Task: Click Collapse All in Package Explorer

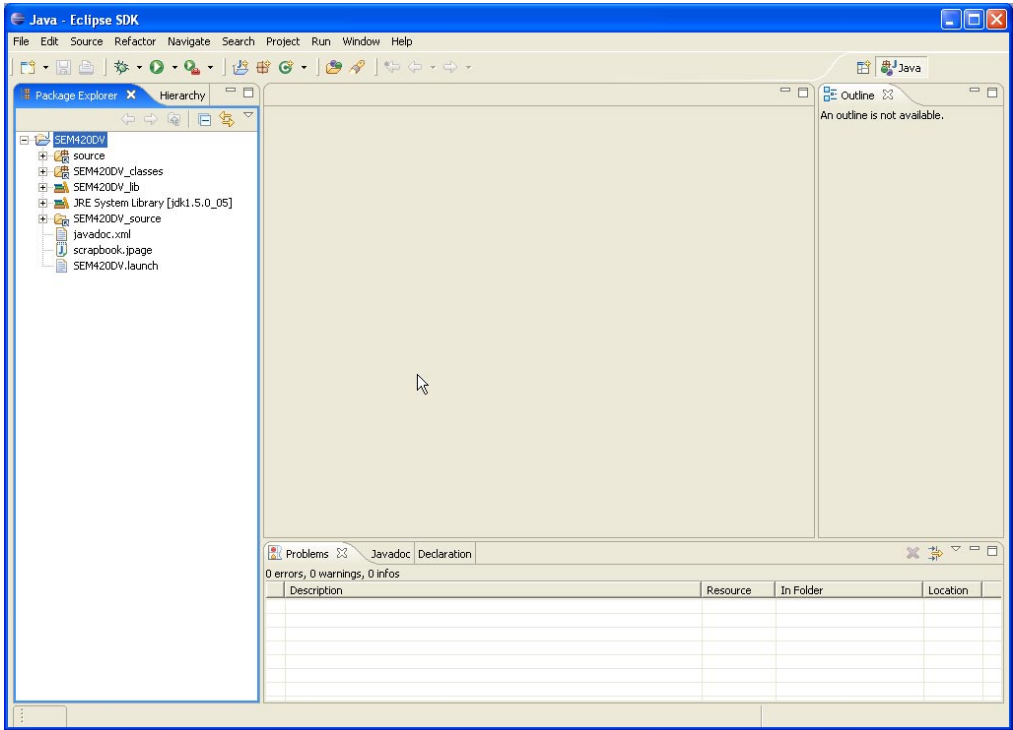Action: point(205,118)
